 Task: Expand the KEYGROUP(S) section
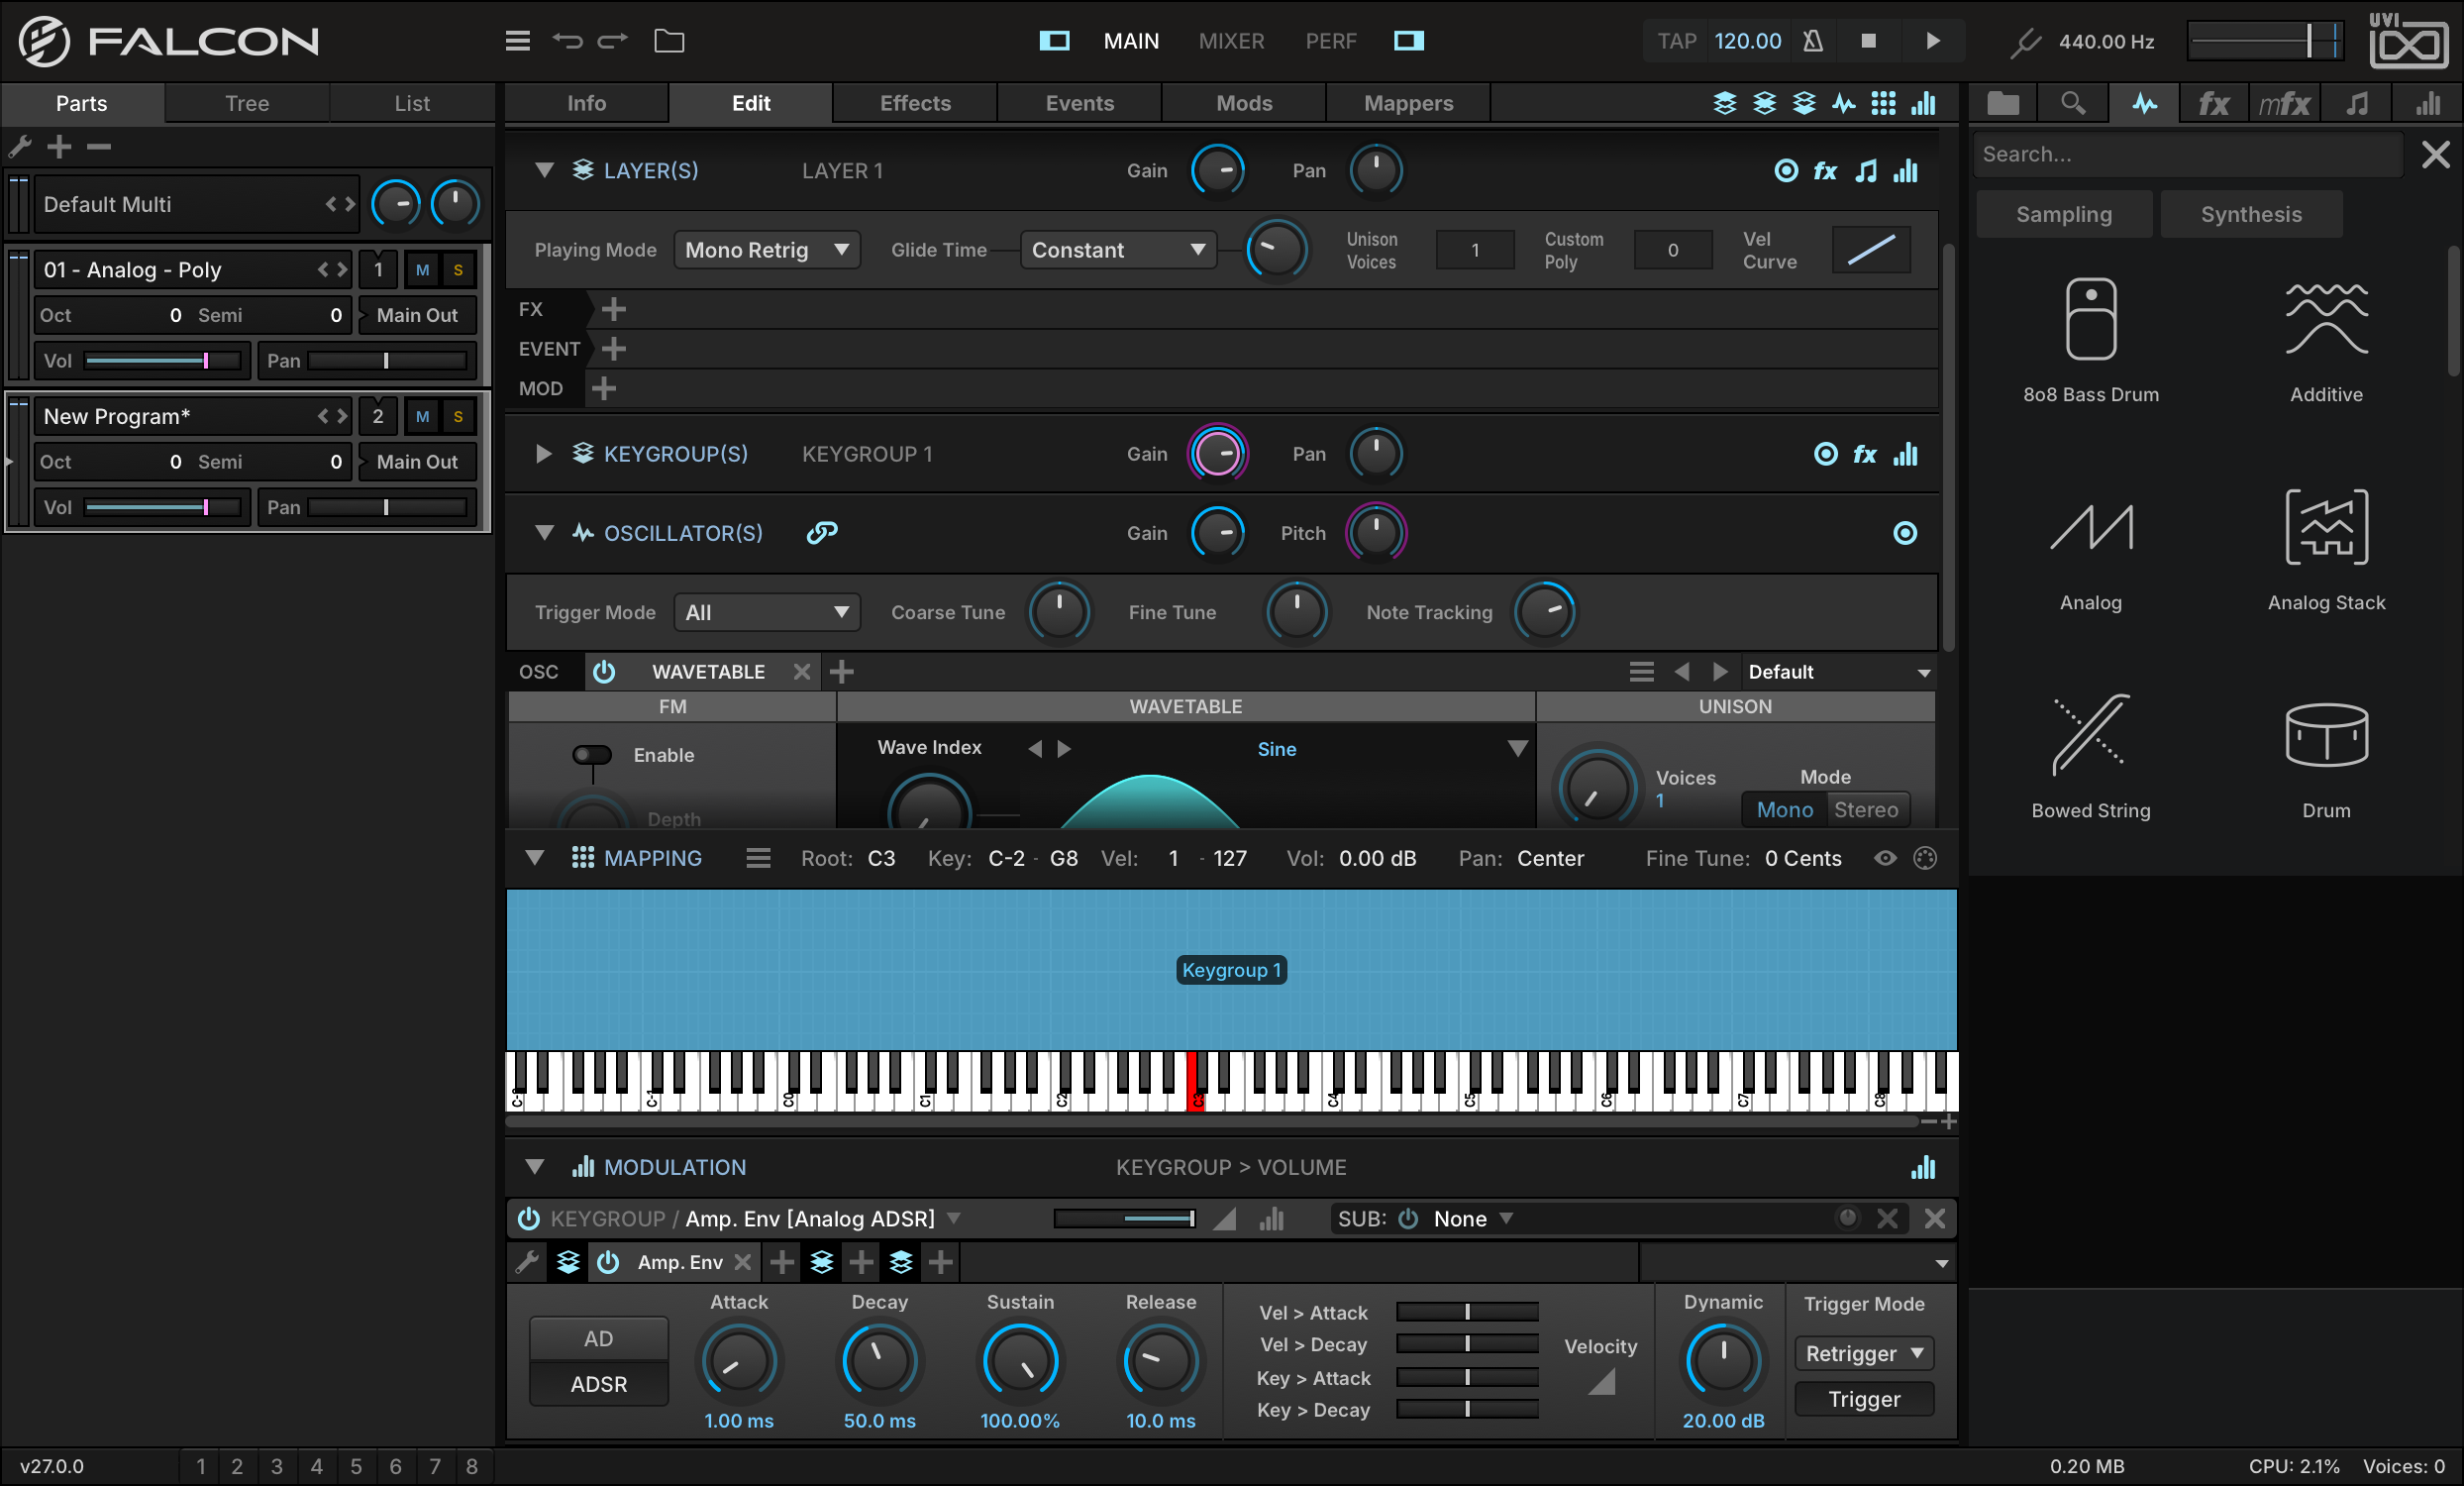coord(543,454)
